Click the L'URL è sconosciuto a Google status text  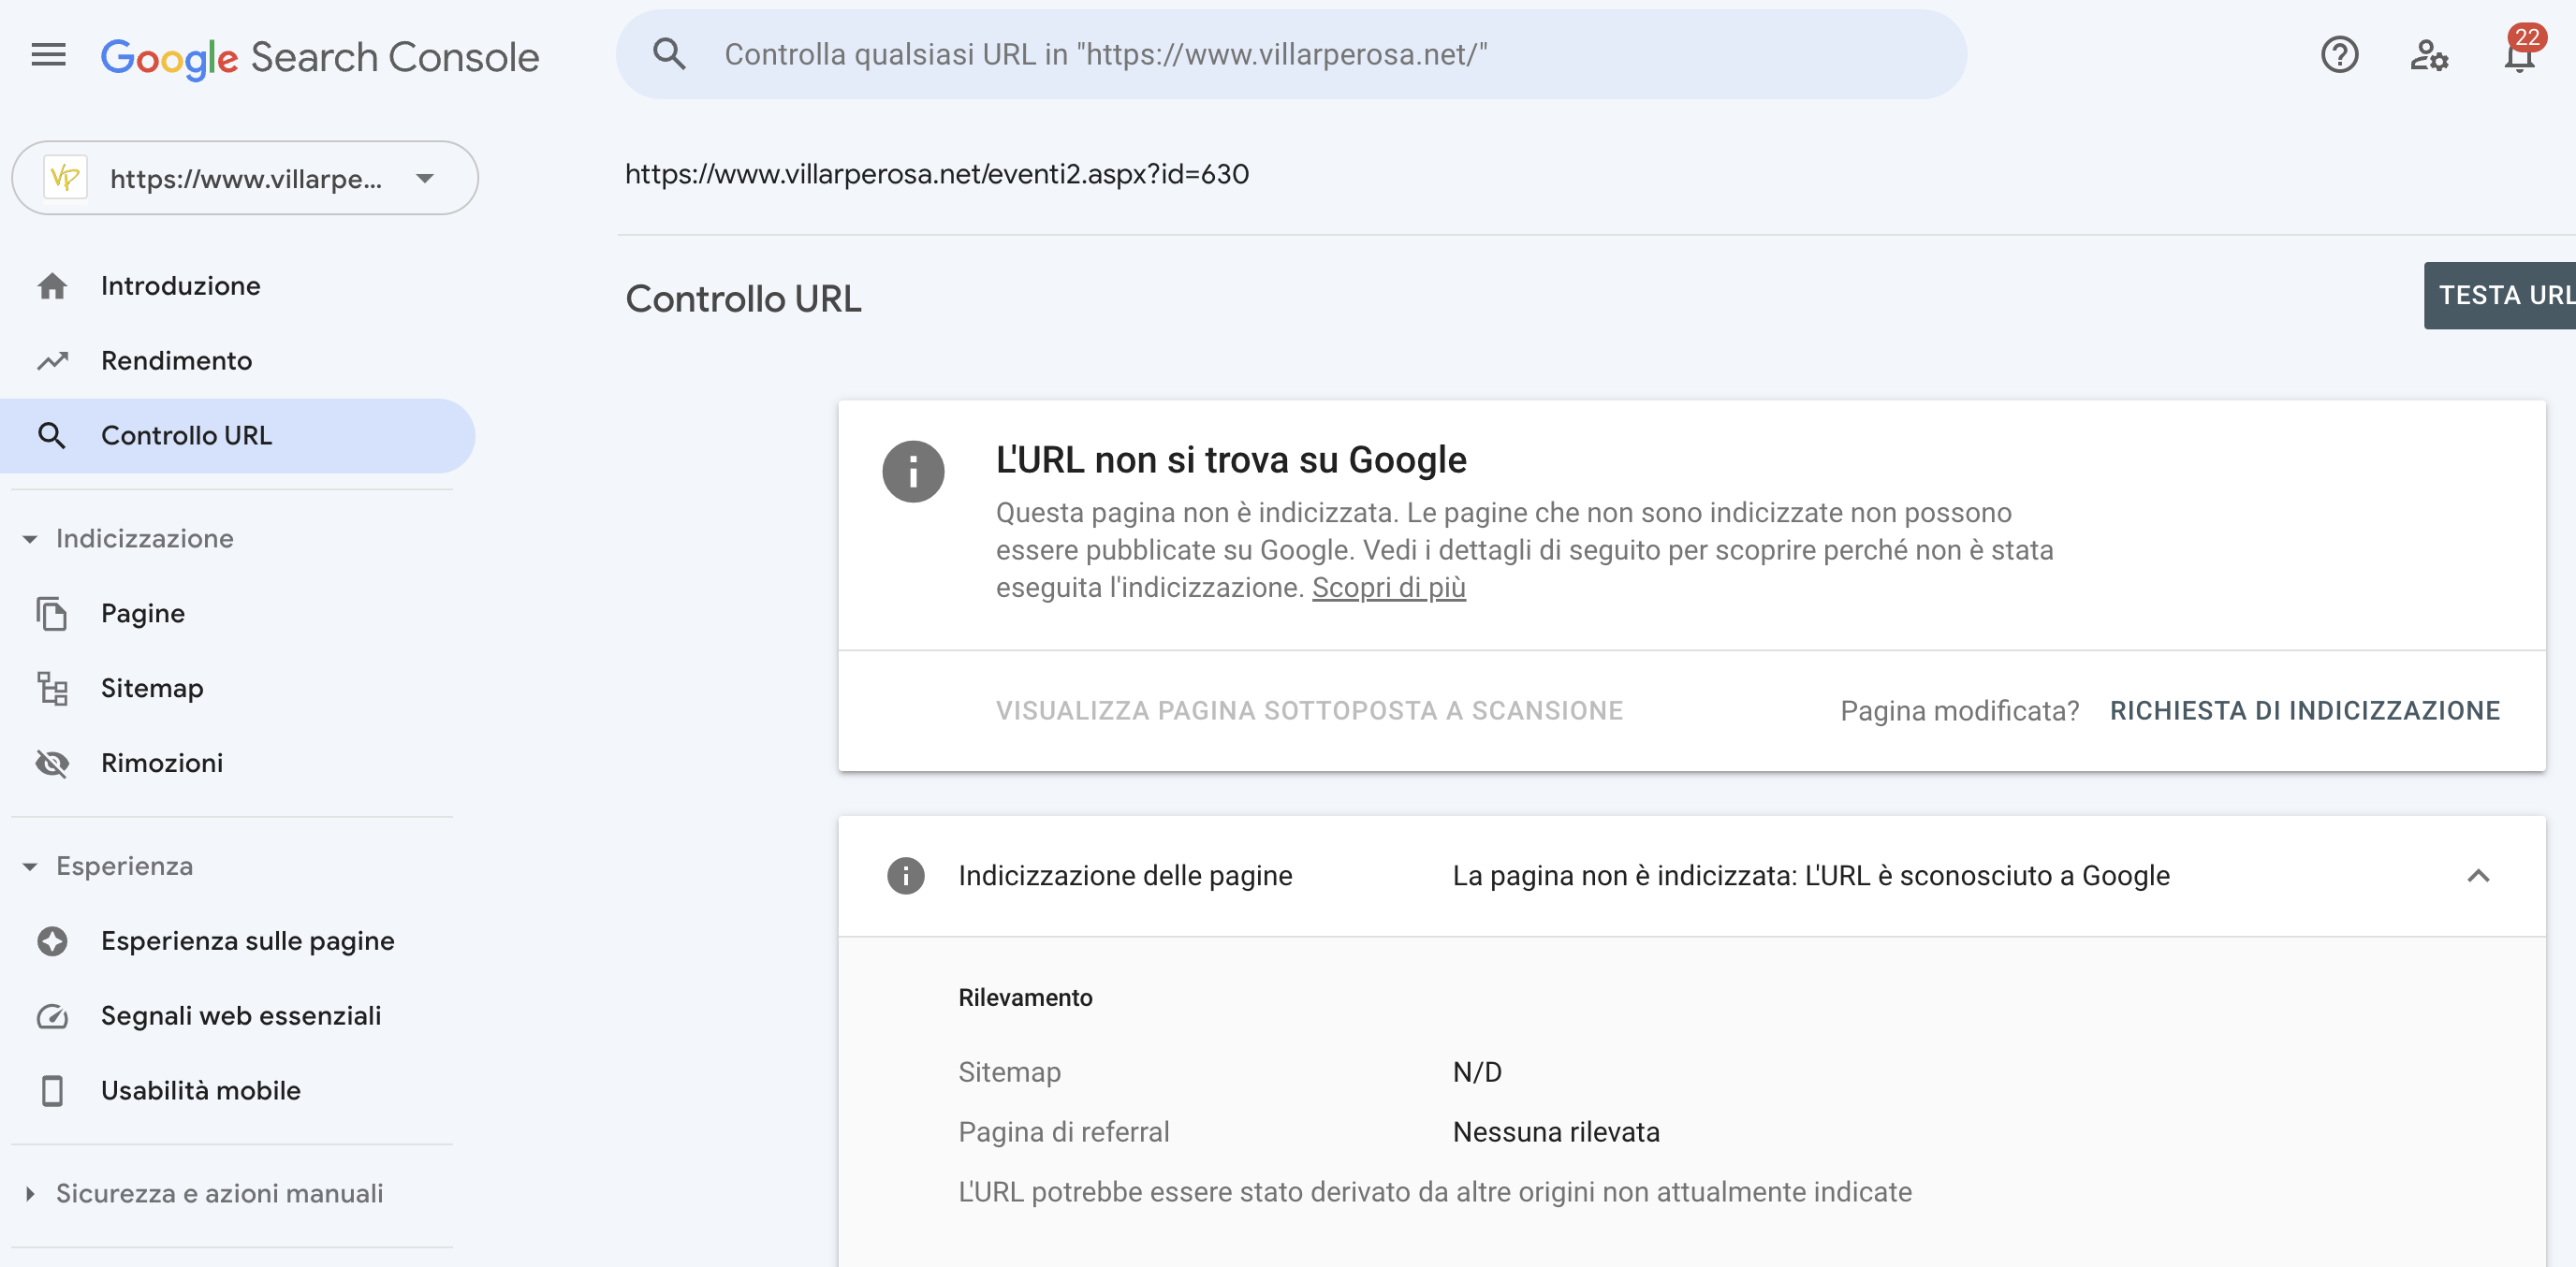coord(1986,876)
